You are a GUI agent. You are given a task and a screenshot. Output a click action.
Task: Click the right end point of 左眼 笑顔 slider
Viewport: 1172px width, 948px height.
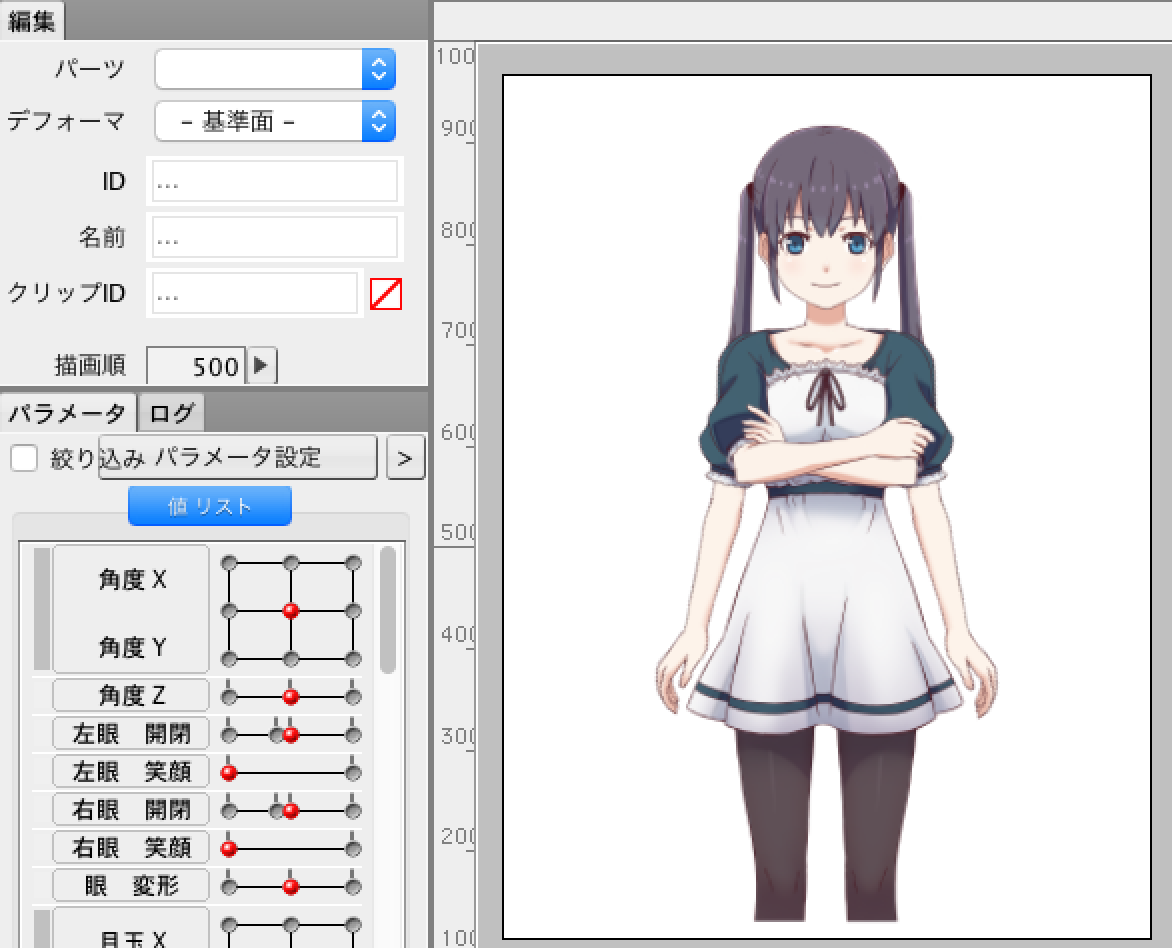354,773
